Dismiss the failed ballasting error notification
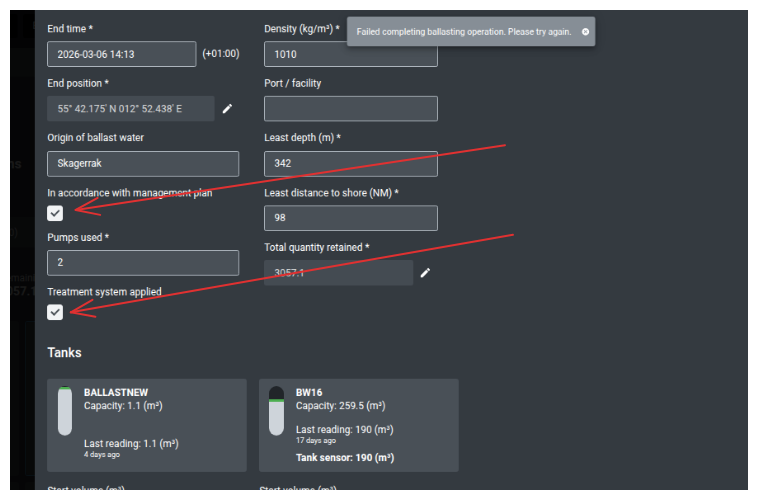Viewport: 758px width, 500px height. tap(585, 32)
